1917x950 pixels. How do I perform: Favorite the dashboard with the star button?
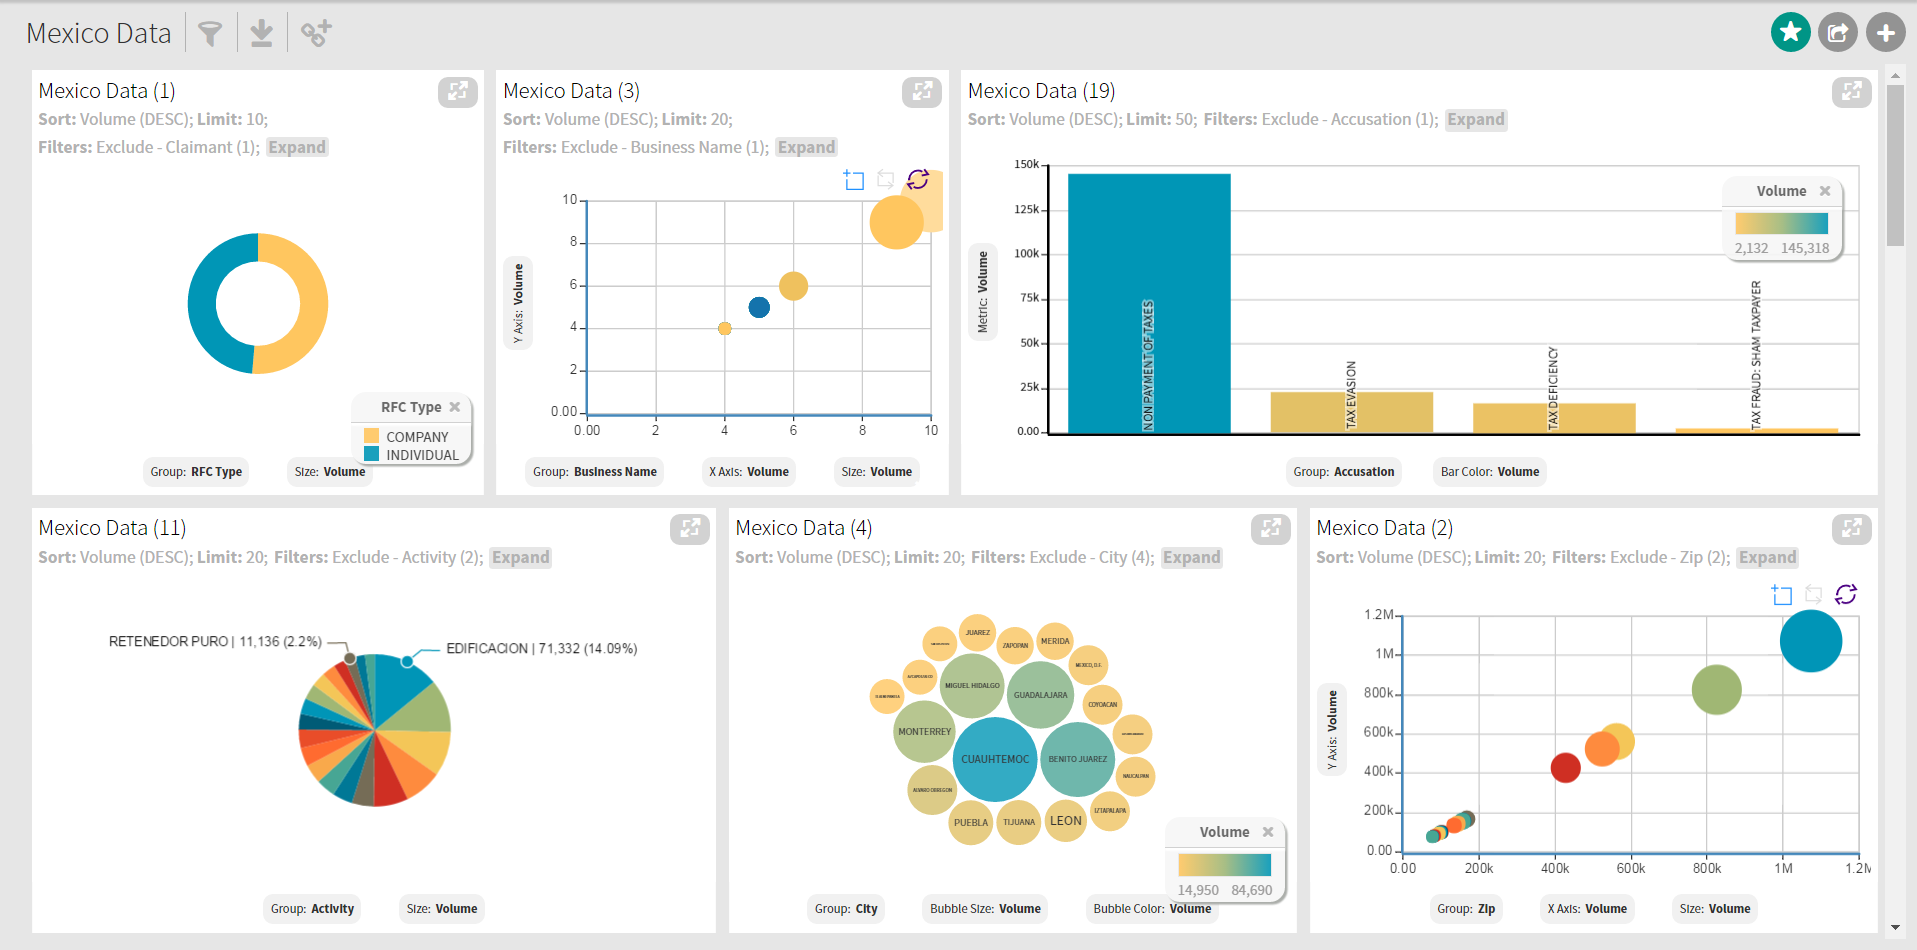[1790, 32]
